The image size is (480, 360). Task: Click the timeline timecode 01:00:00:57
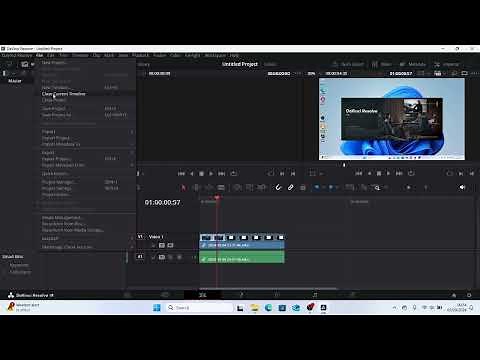click(x=162, y=202)
